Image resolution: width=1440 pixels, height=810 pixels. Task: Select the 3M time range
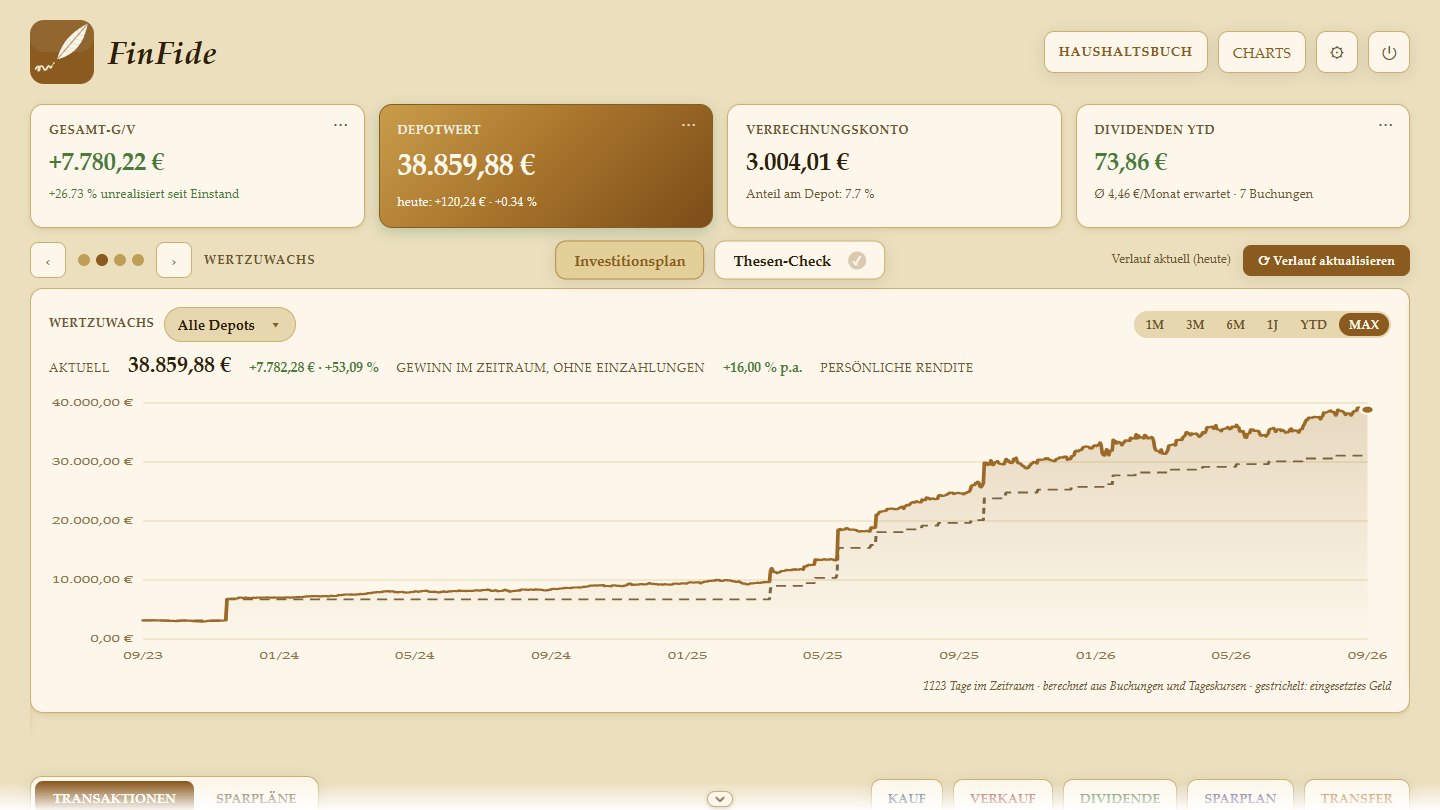point(1195,324)
